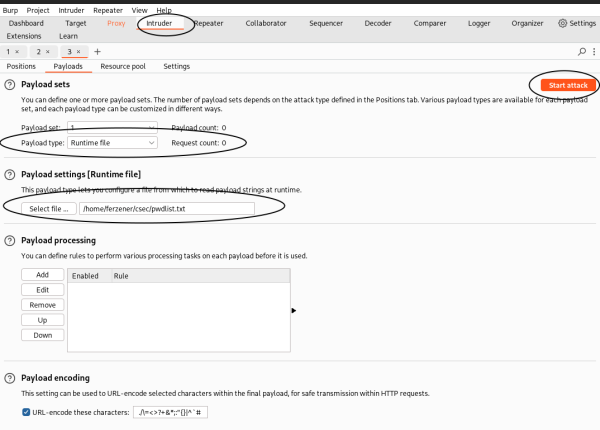Add a new Intruder tab with plus

click(x=97, y=51)
